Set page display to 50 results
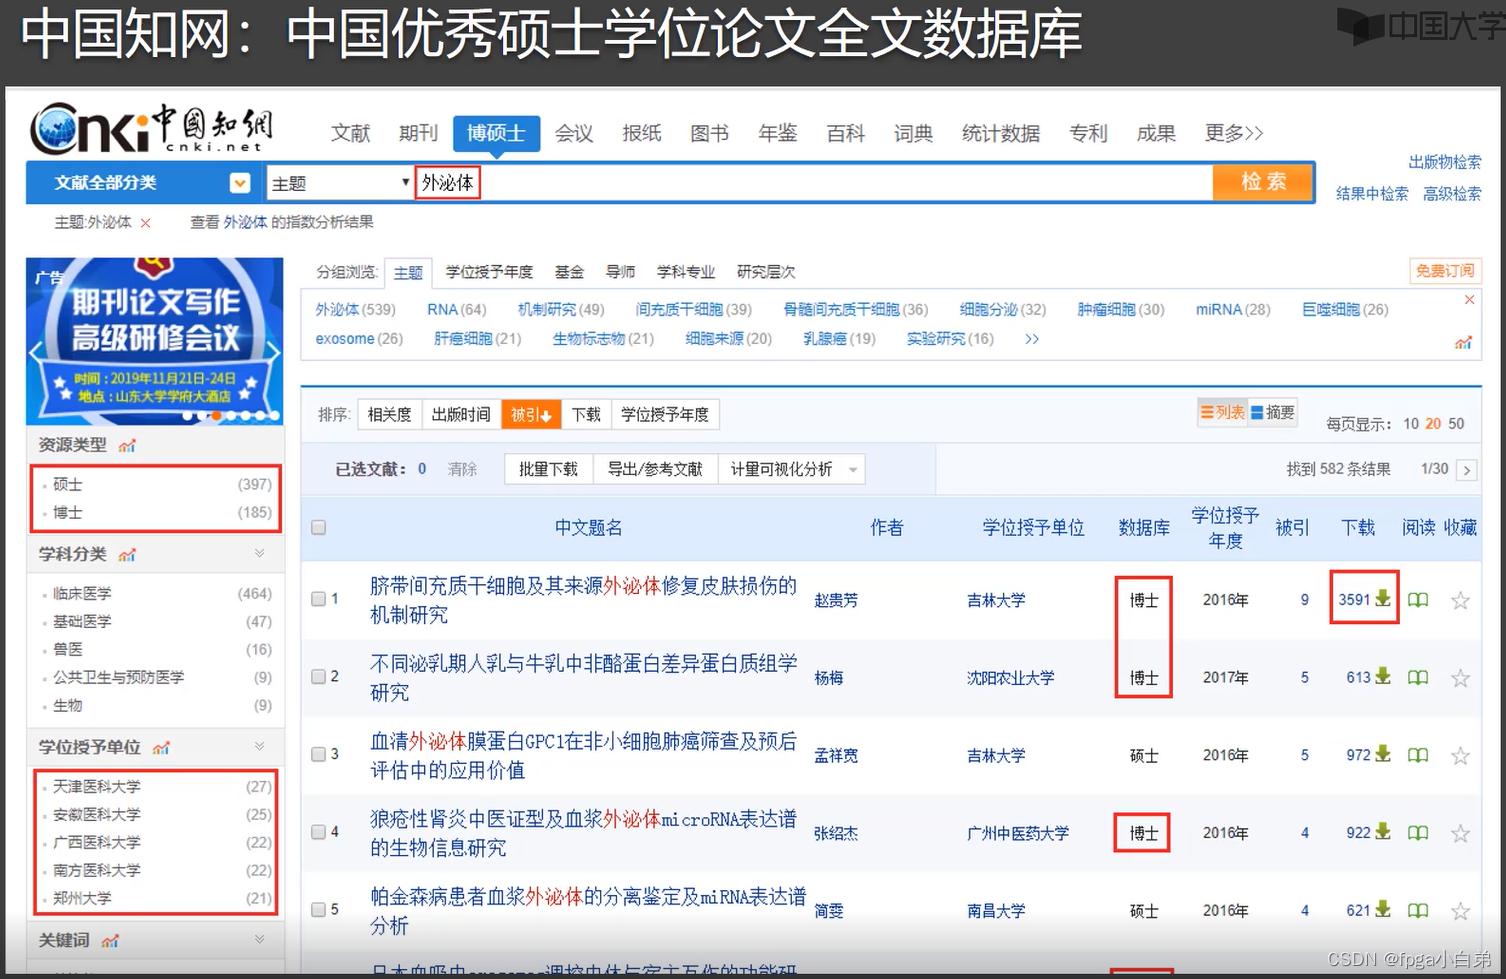Viewport: 1506px width, 979px height. pos(1456,424)
